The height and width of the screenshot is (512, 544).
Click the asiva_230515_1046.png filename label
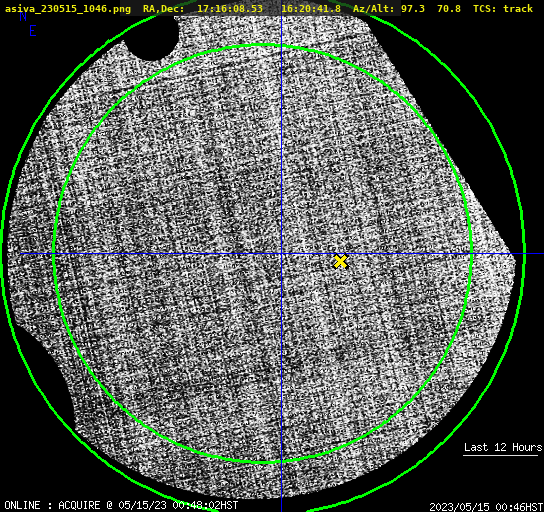(x=68, y=8)
